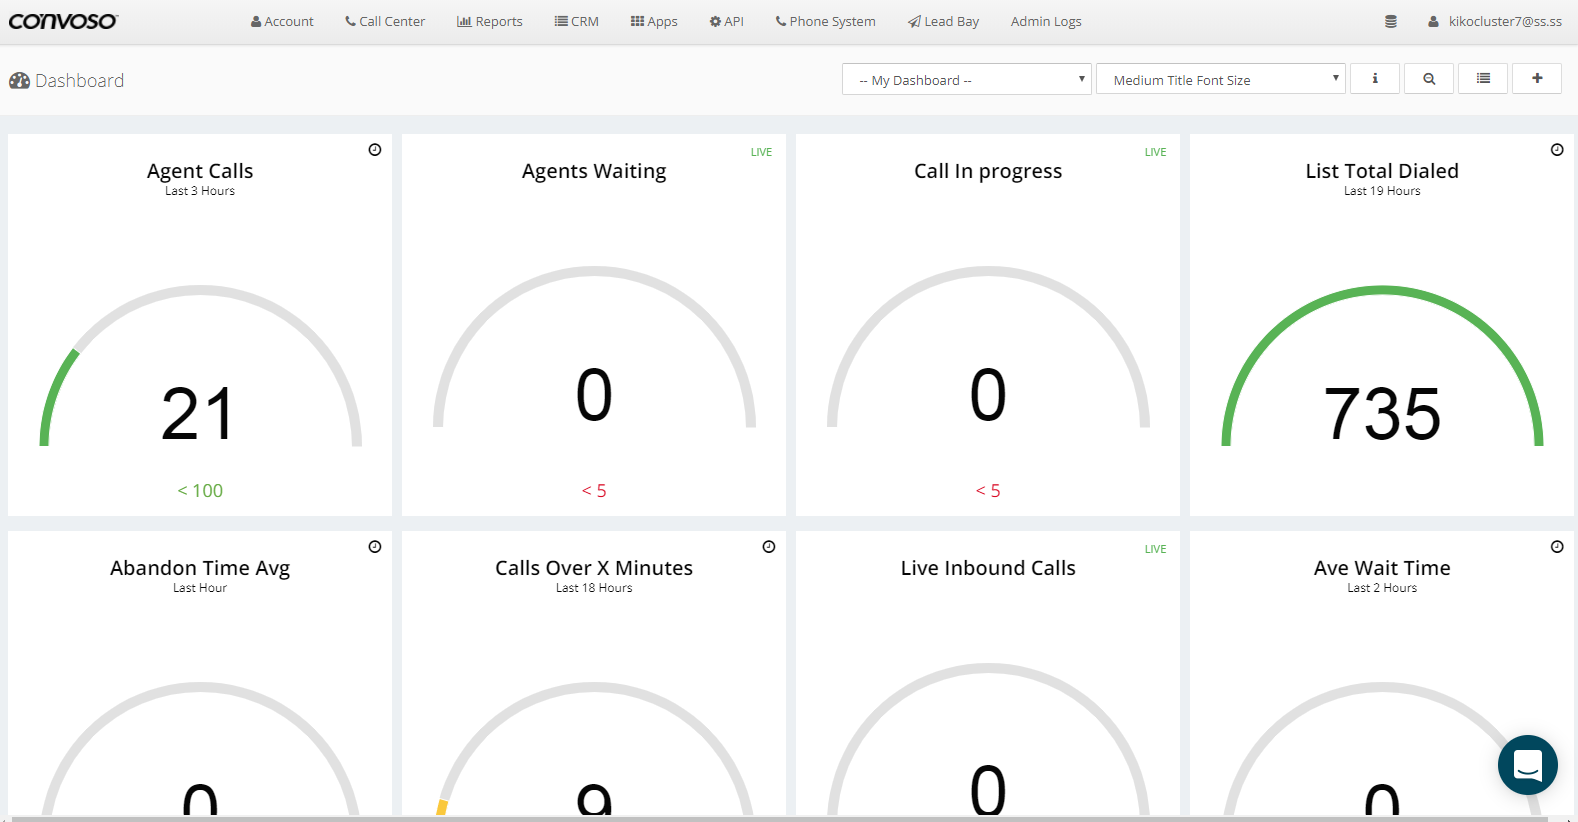
Task: Click the list view button
Action: point(1483,78)
